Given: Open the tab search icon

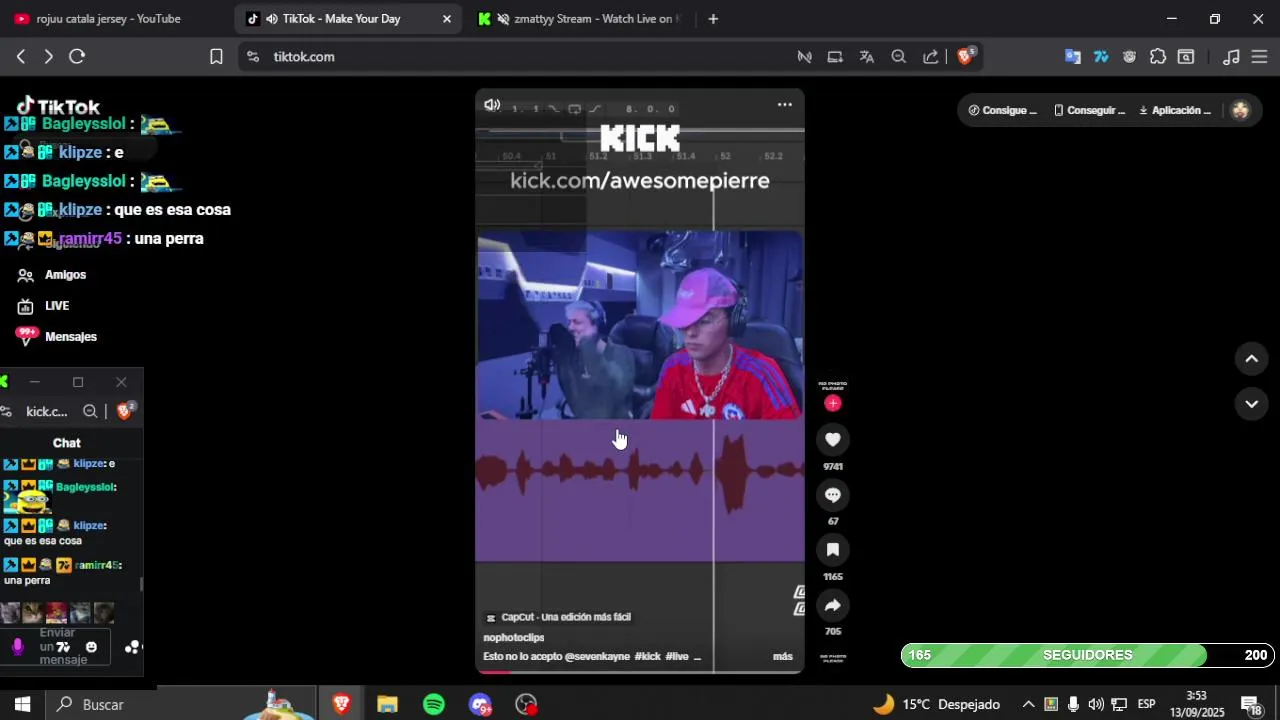Looking at the screenshot, I should click(1186, 57).
